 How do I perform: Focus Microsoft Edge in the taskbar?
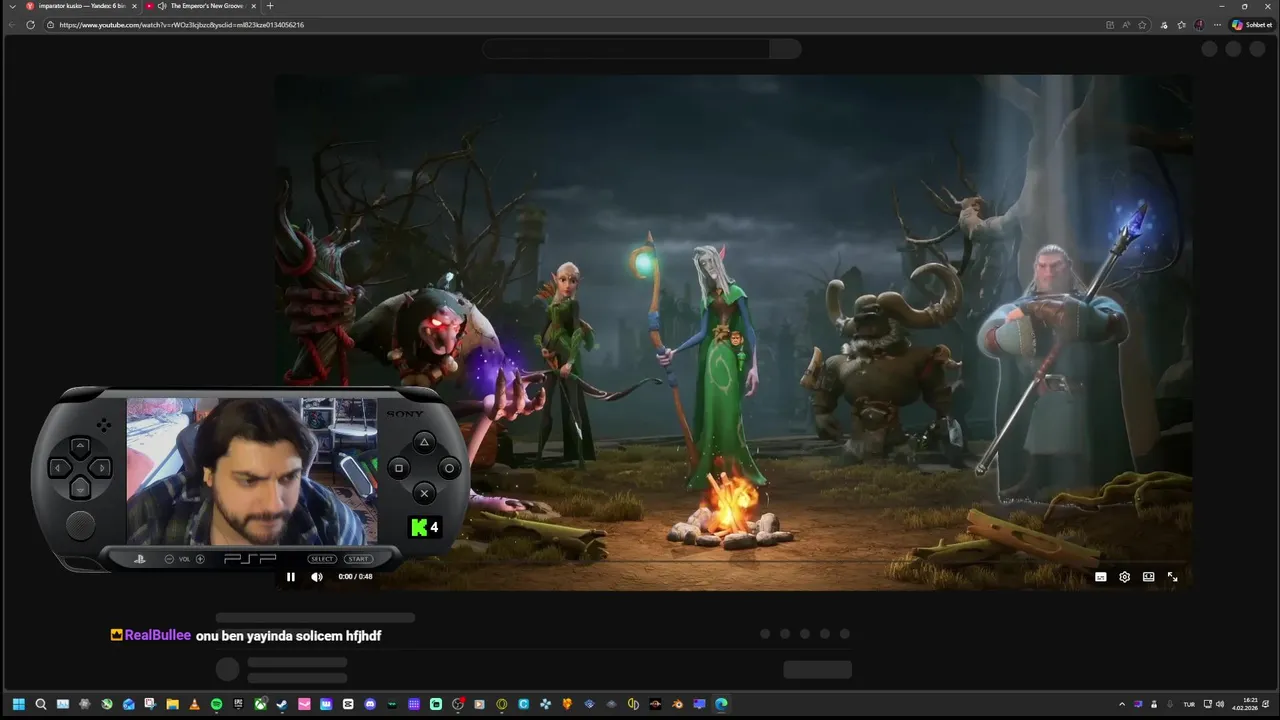pos(721,704)
